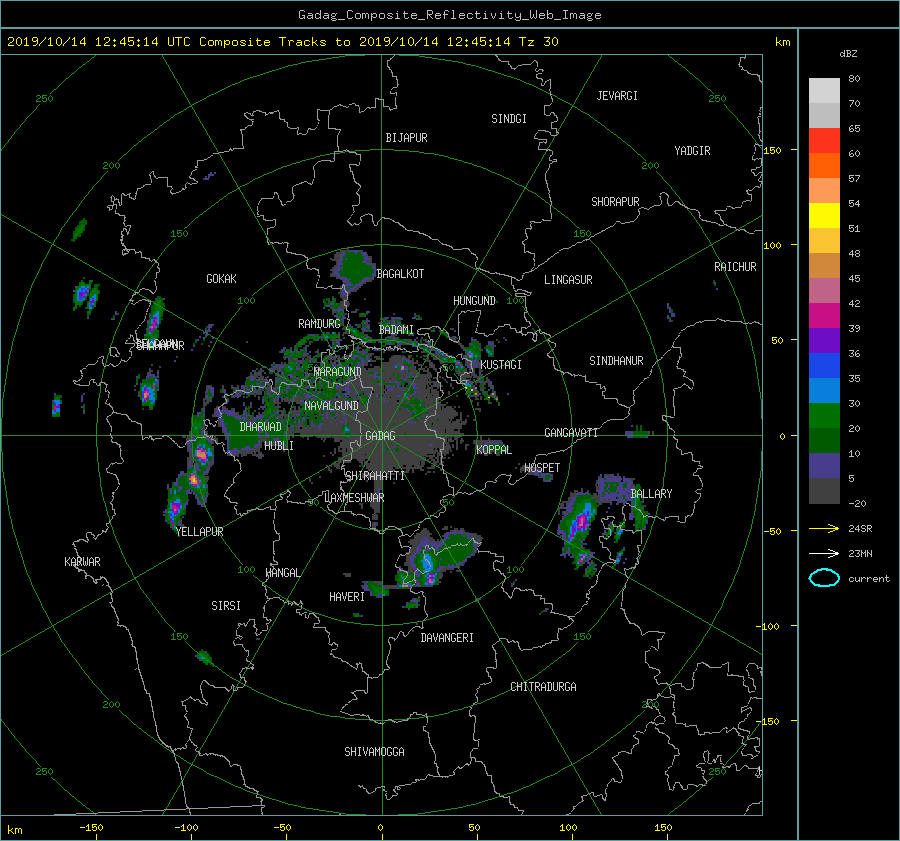Click the LAXMESHWAR label

(354, 498)
